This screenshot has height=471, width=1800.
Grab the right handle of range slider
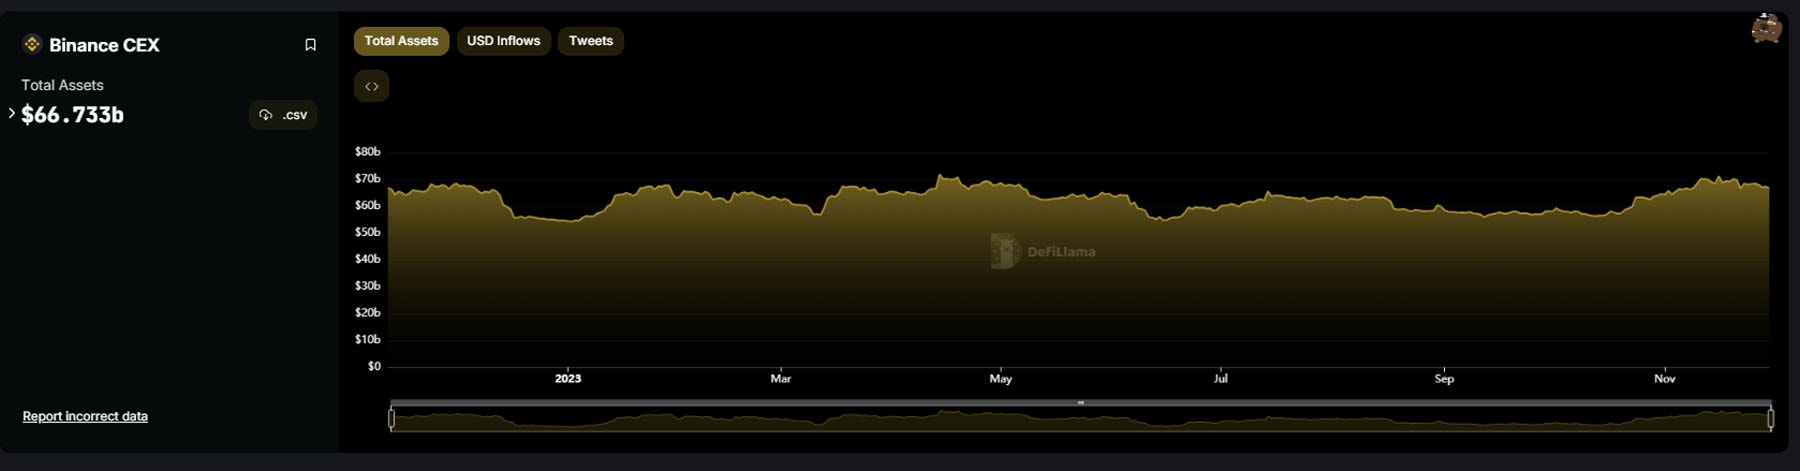pyautogui.click(x=1770, y=418)
